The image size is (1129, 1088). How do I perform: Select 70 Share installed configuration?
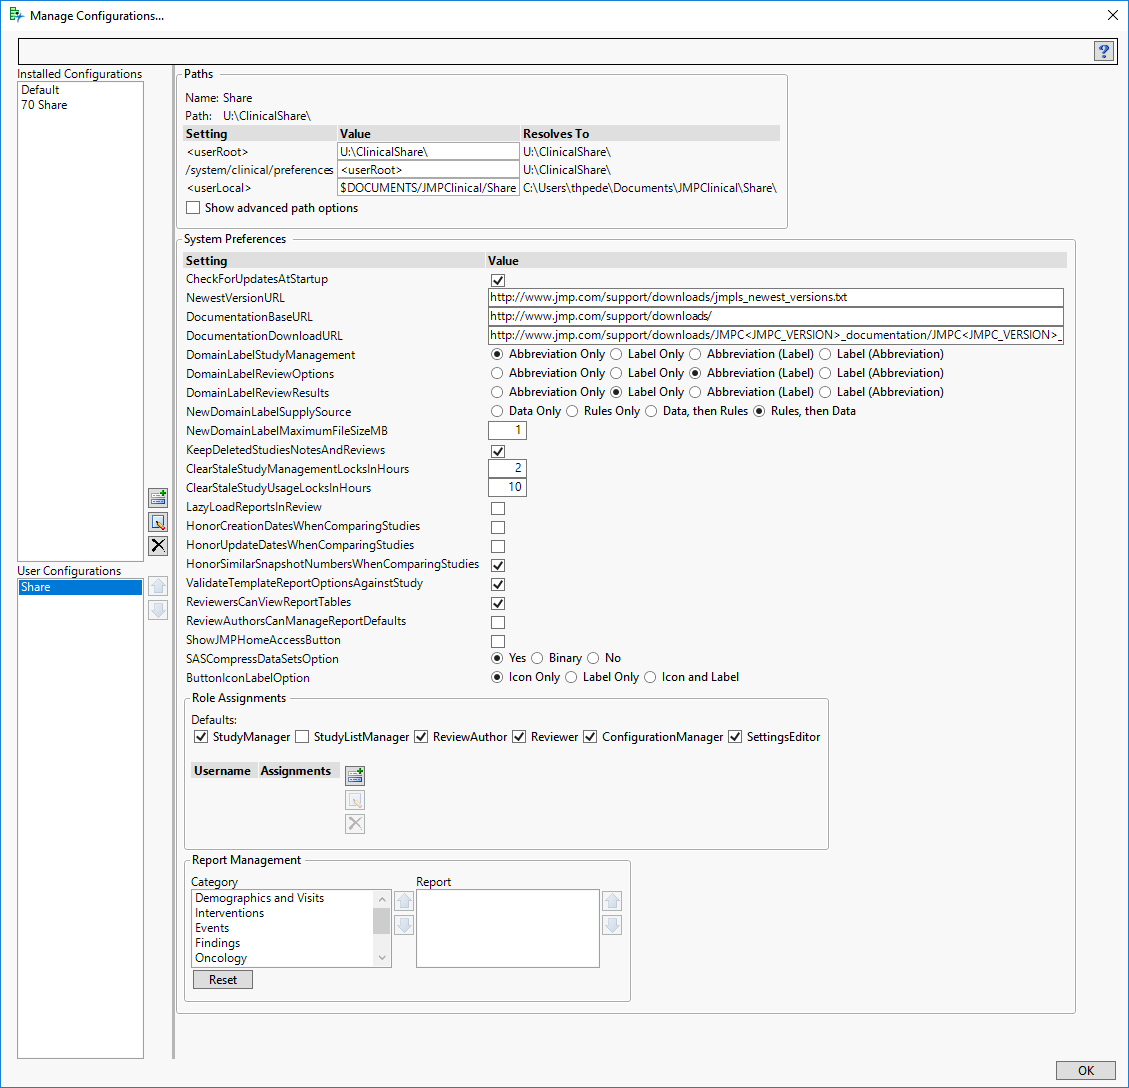45,105
